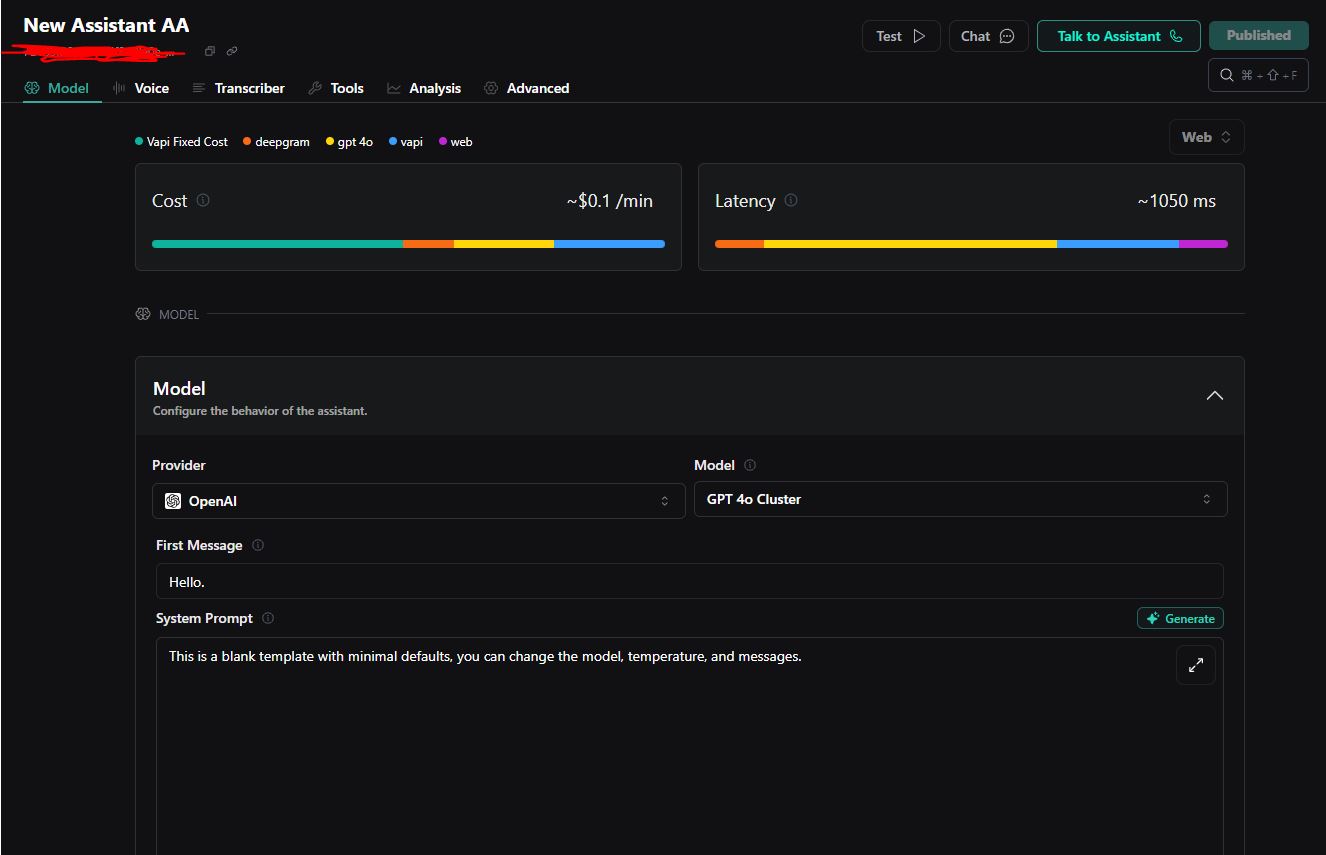The width and height of the screenshot is (1326, 855).
Task: Open the Web selector dropdown
Action: tap(1206, 137)
